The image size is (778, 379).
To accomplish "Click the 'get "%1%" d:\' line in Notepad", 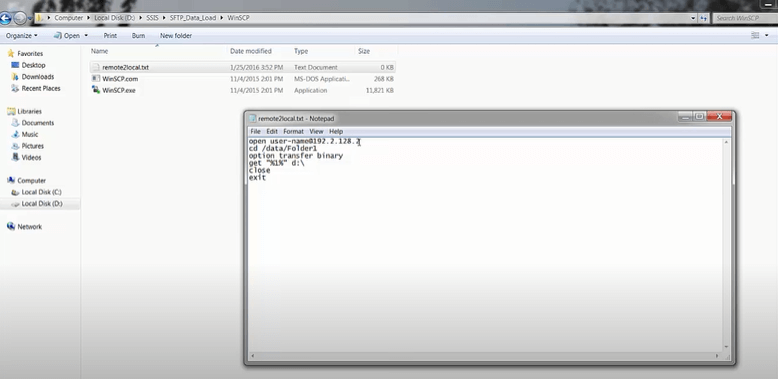I will coord(276,163).
